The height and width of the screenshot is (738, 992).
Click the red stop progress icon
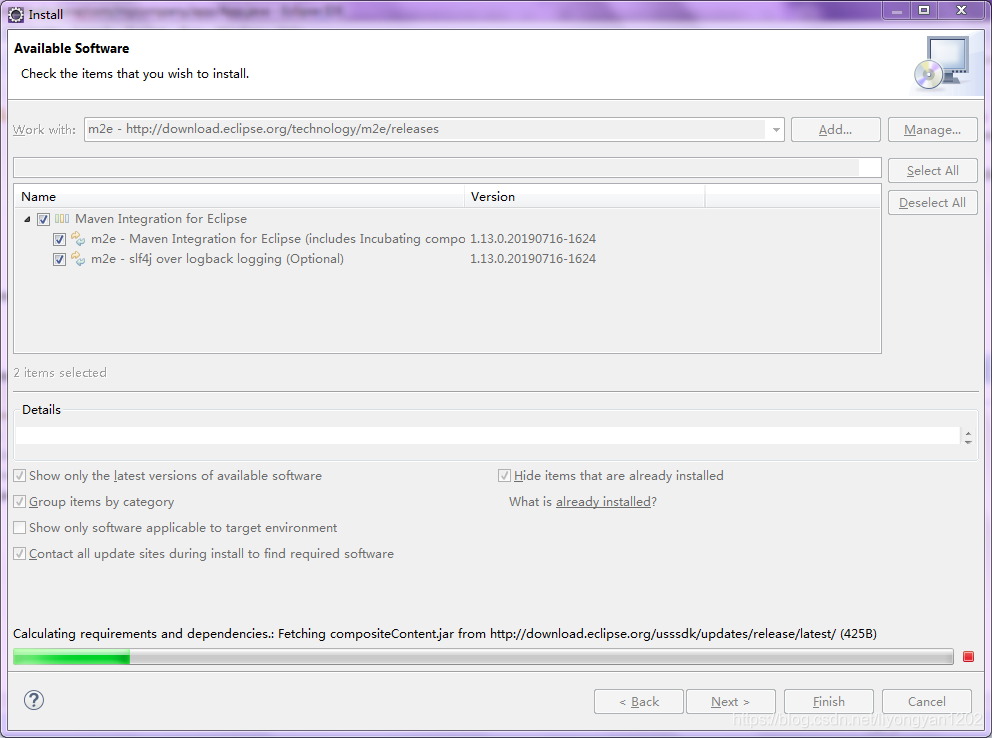pyautogui.click(x=968, y=656)
